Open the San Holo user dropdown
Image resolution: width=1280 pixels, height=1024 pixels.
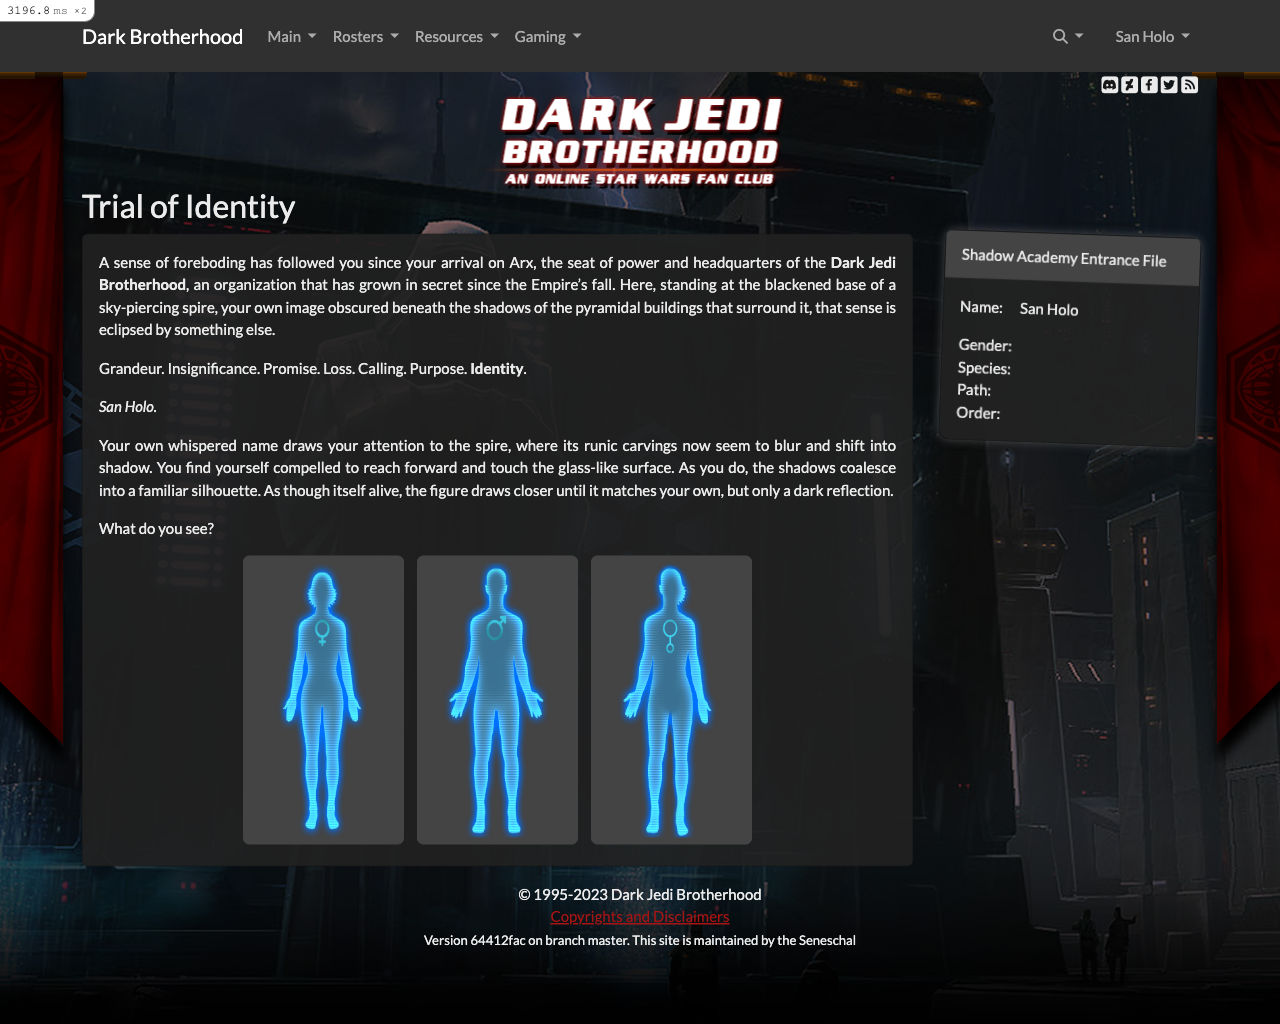point(1152,37)
